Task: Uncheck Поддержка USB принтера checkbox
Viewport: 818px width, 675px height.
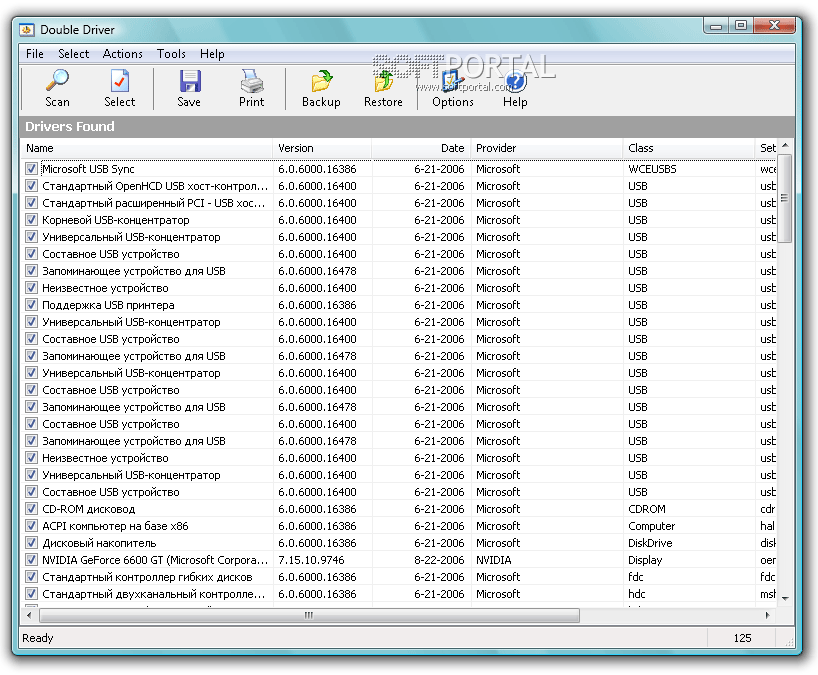Action: (31, 305)
